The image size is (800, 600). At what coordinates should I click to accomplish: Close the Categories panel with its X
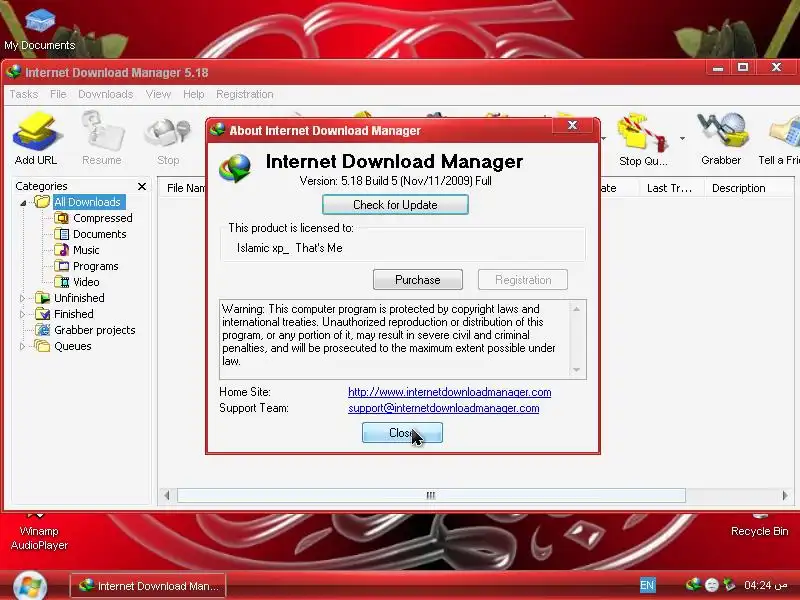pos(142,186)
